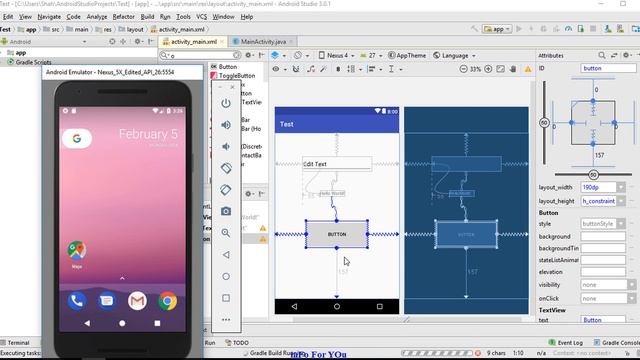Toggle autoconnect magnet icon
Image resolution: width=640 pixels, height=360 pixels.
(x=296, y=69)
